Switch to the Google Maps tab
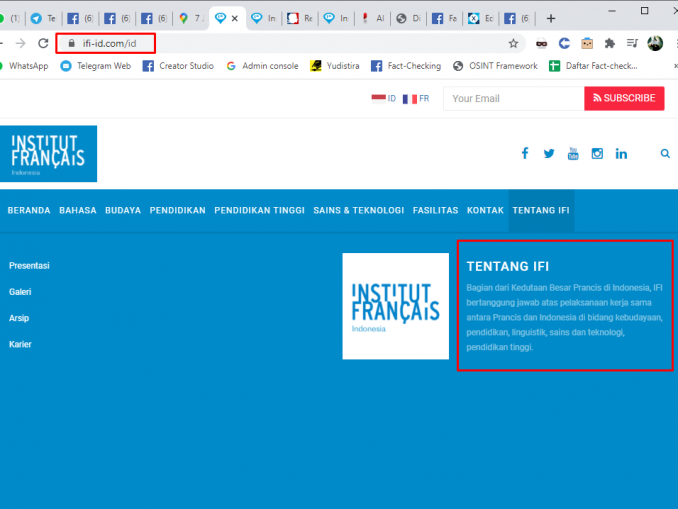Viewport: 678px width, 509px height. (191, 18)
